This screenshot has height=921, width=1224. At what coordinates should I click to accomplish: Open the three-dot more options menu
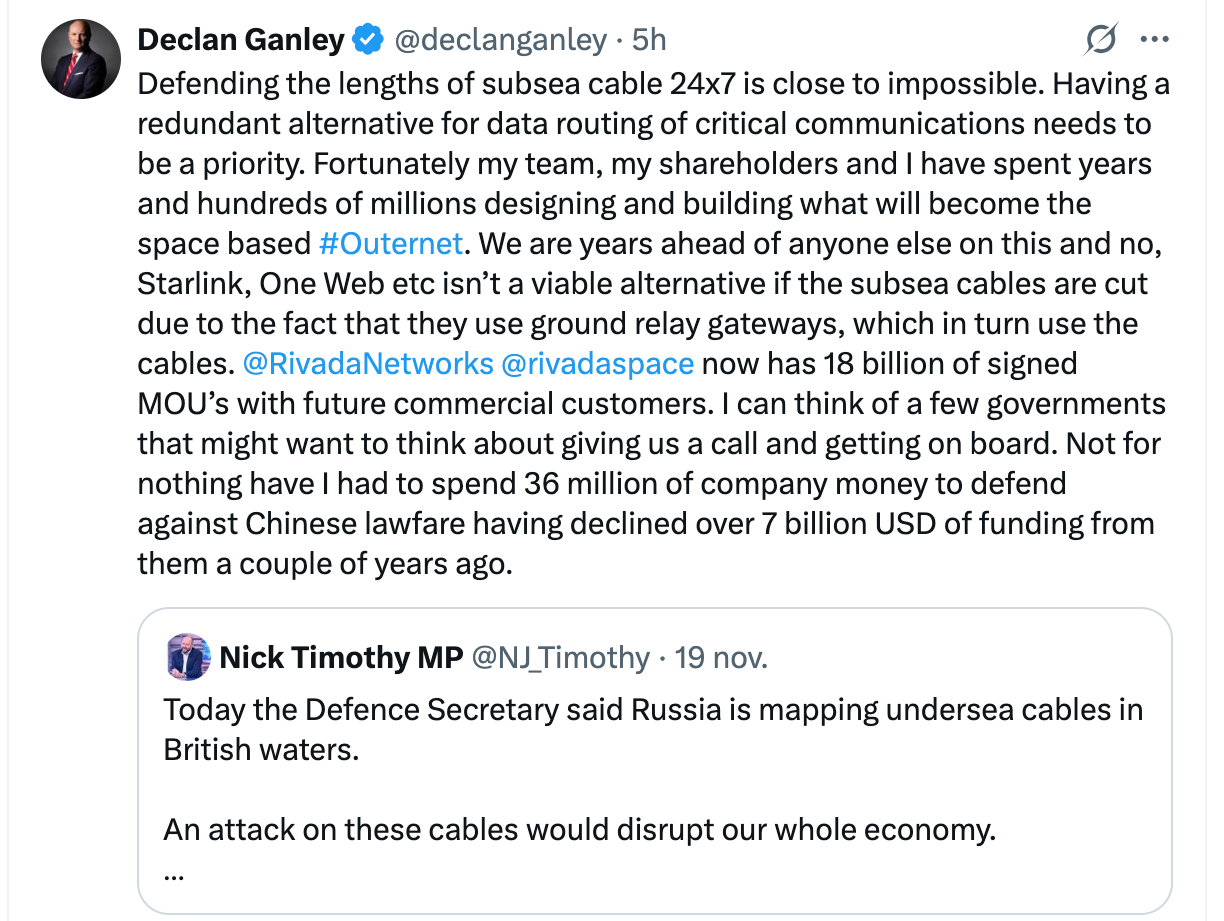[1155, 41]
